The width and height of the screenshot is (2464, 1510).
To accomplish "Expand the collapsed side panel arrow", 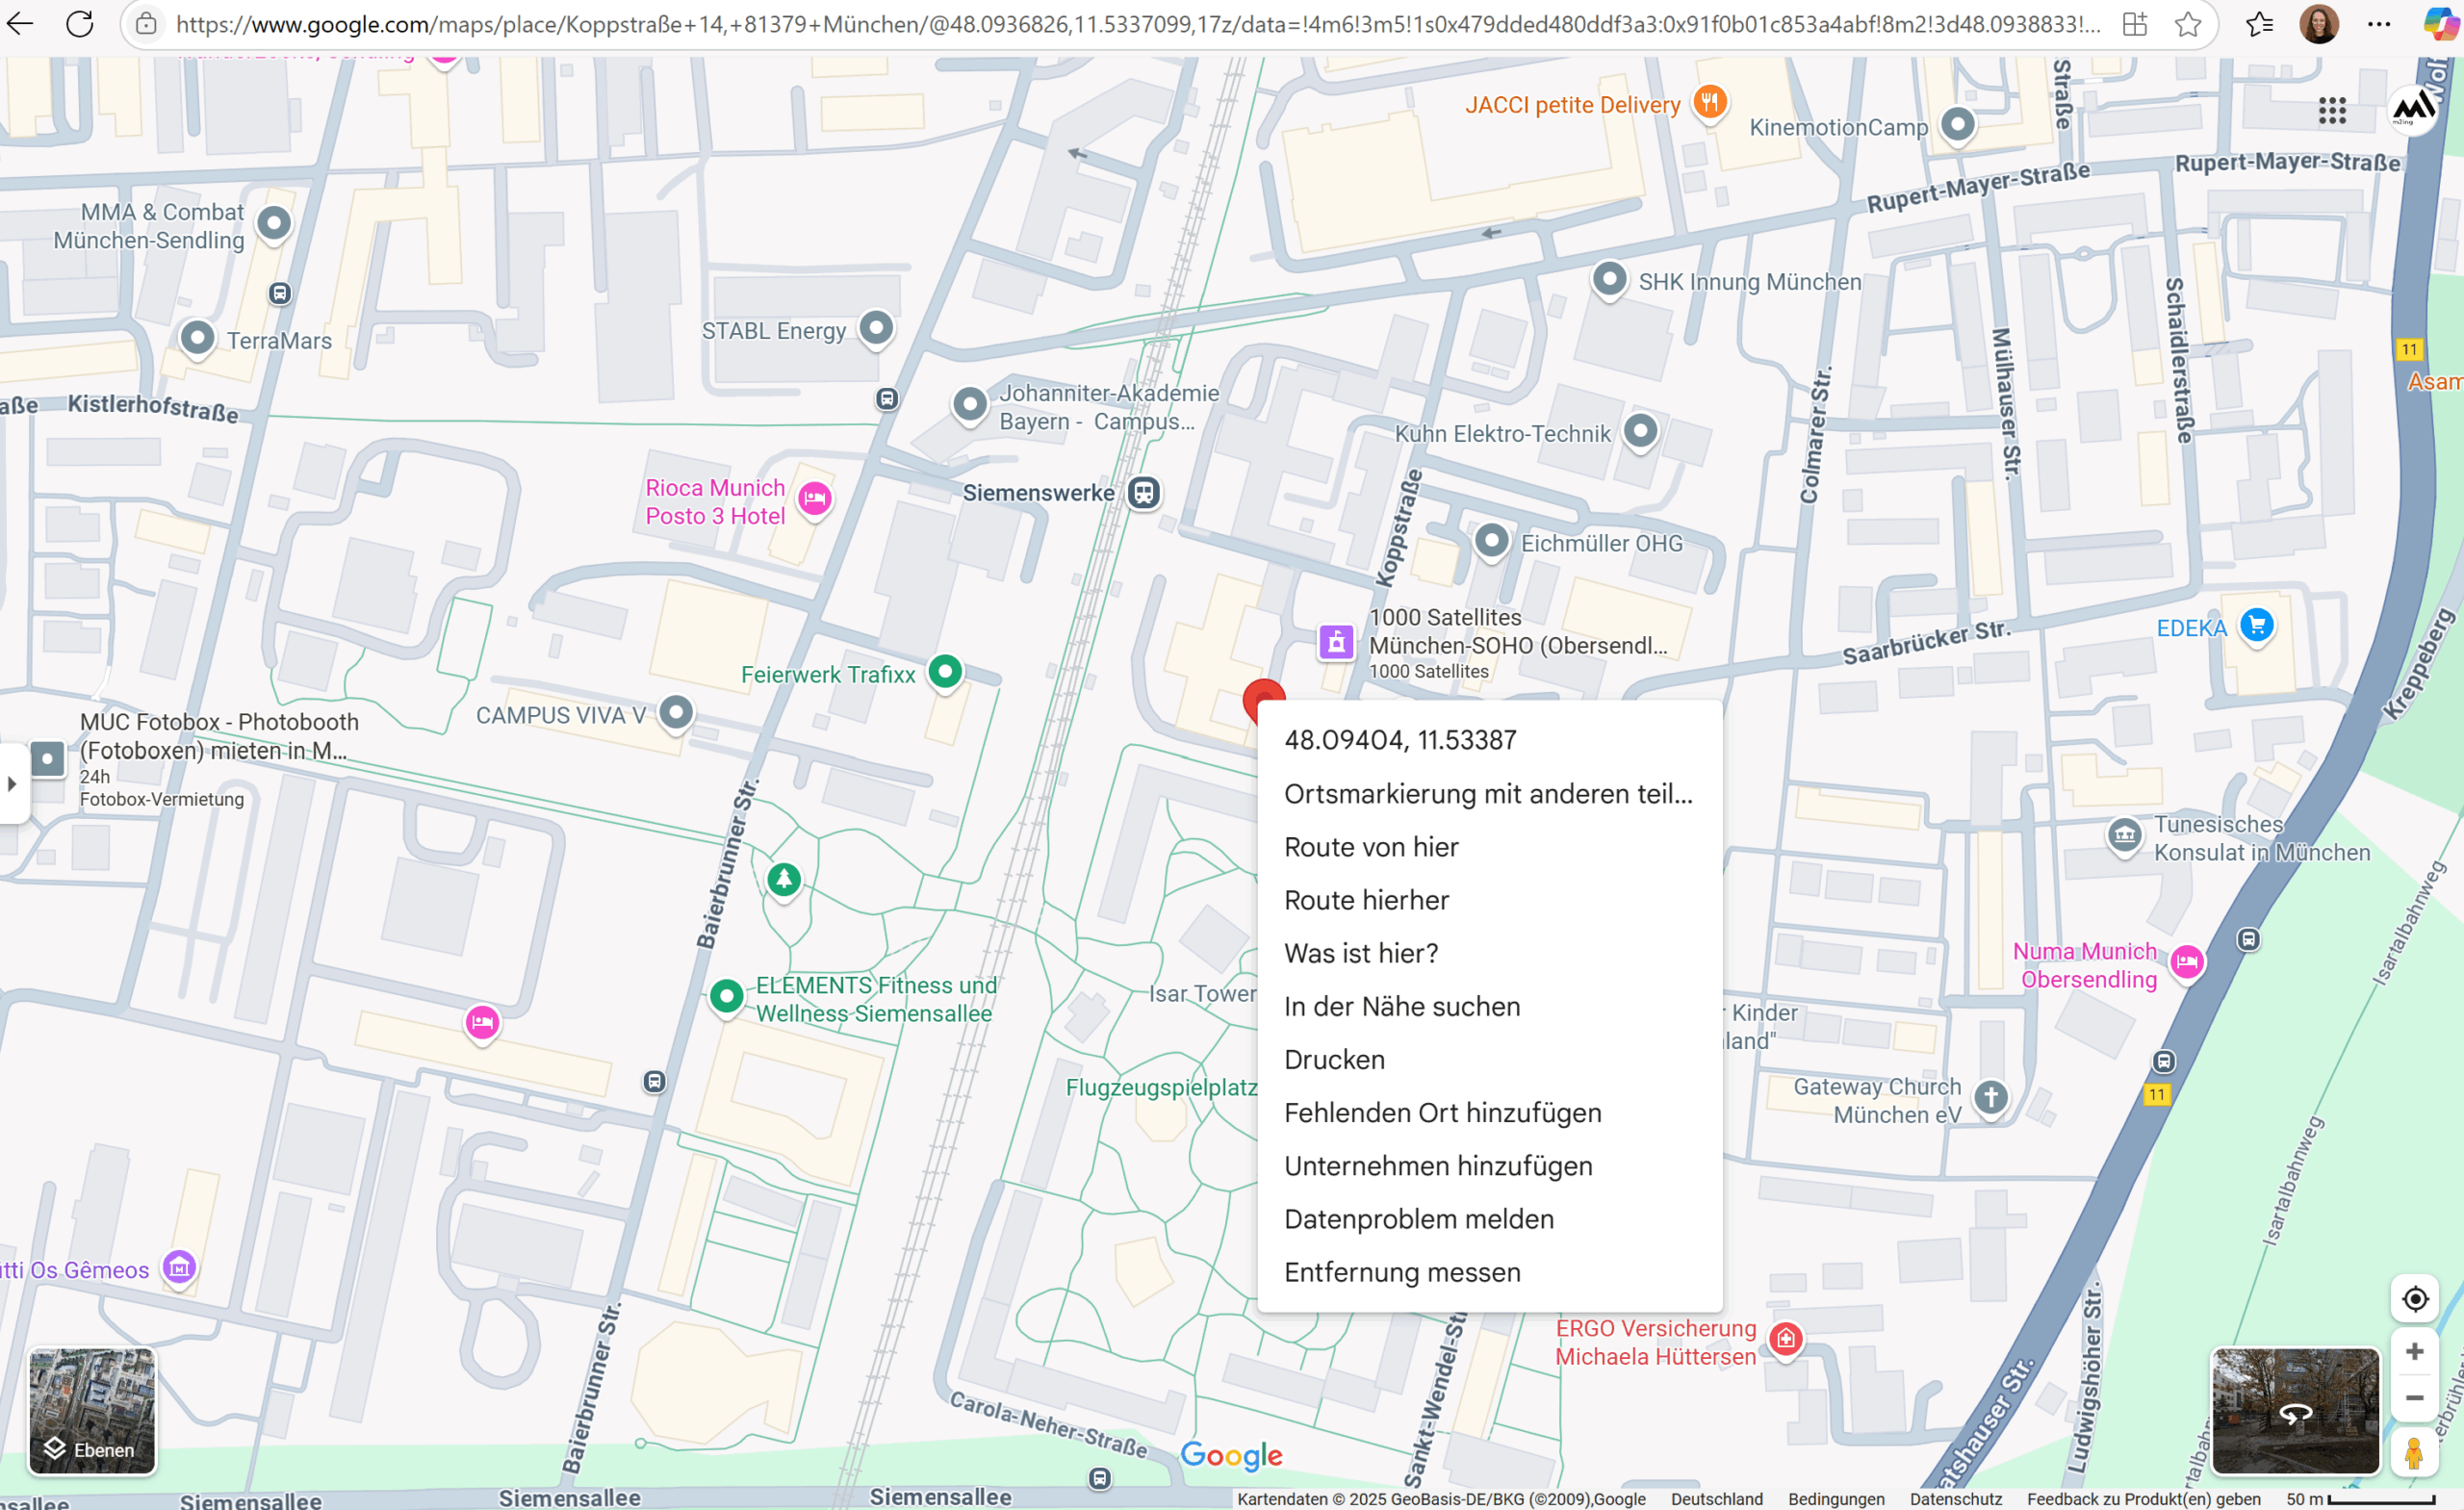I will (x=12, y=783).
